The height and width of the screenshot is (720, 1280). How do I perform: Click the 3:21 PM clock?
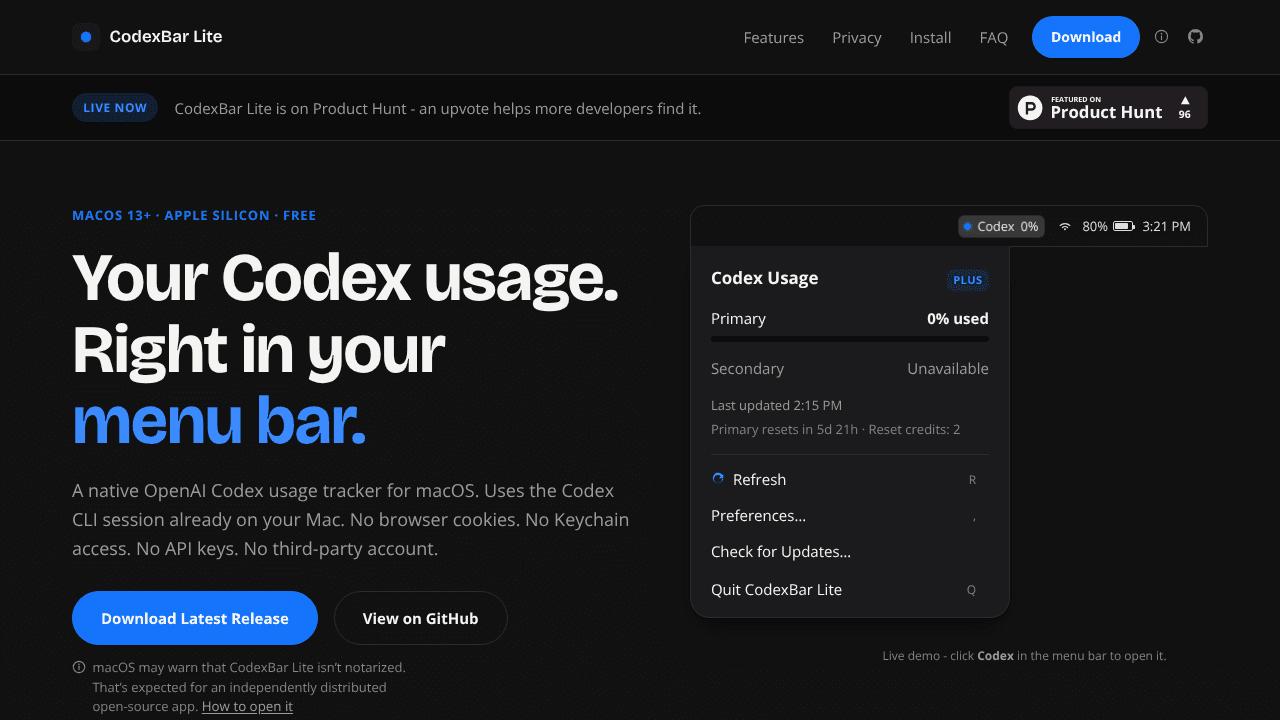[x=1166, y=227]
